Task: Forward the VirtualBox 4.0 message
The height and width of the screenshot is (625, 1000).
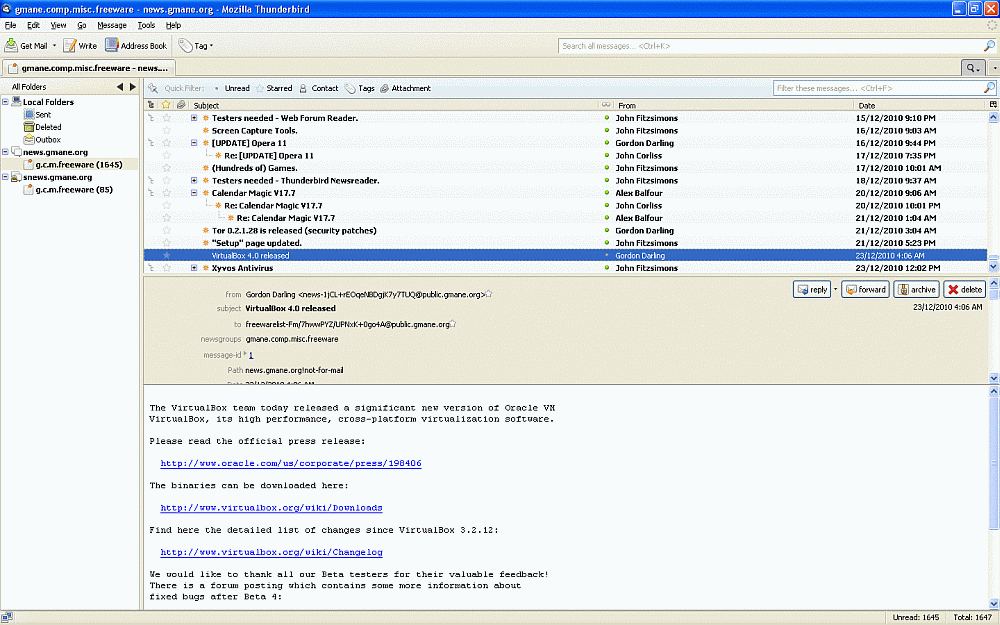Action: [864, 289]
